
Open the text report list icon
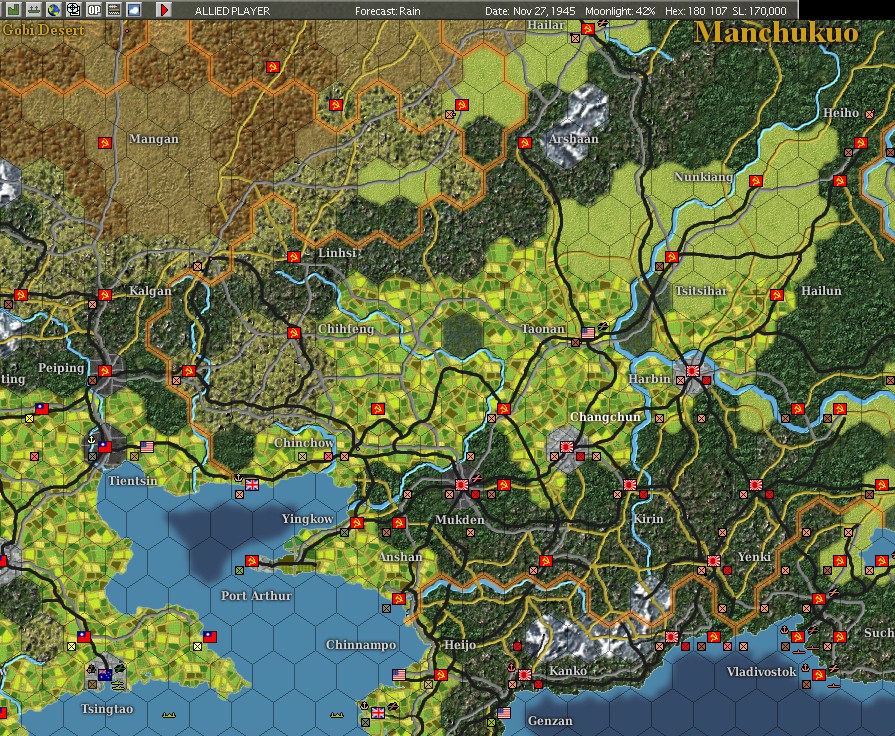point(114,9)
